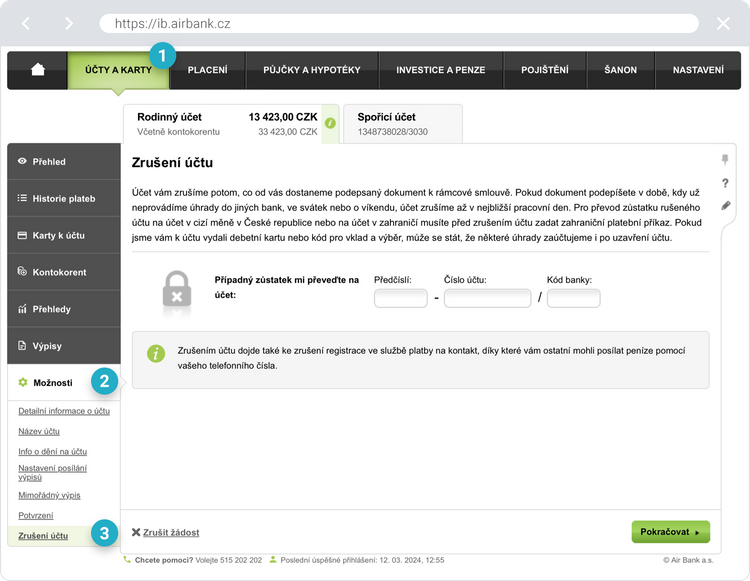This screenshot has width=750, height=581.
Task: Click the home icon in navigation bar
Action: click(x=38, y=70)
